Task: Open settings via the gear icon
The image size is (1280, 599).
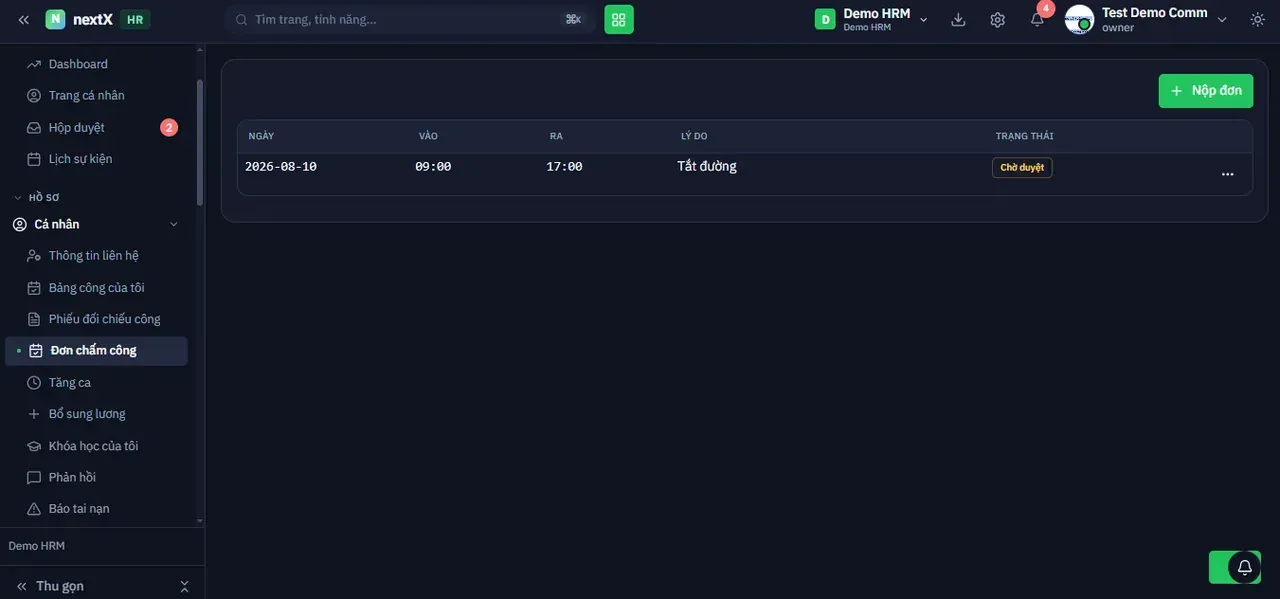Action: [997, 20]
